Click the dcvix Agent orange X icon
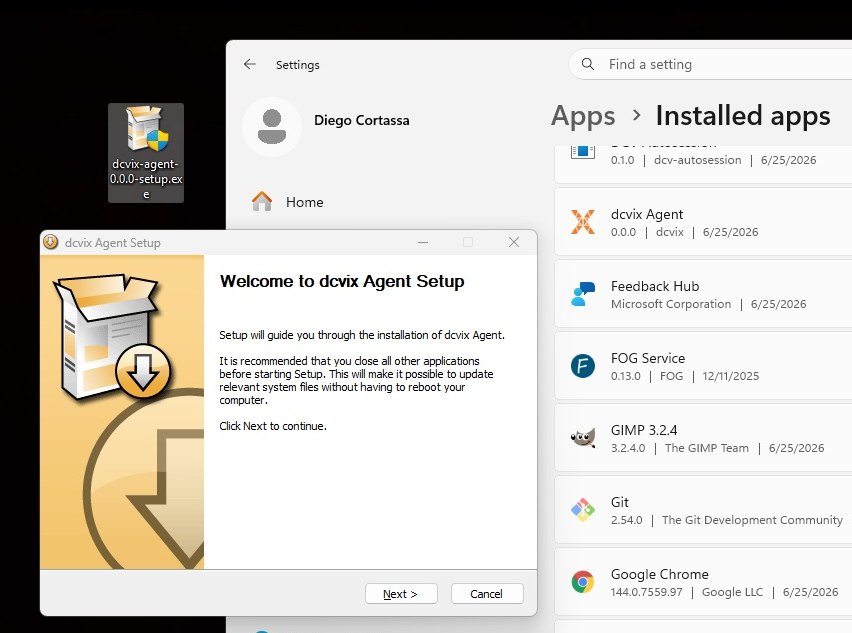This screenshot has height=633, width=852. [x=582, y=222]
